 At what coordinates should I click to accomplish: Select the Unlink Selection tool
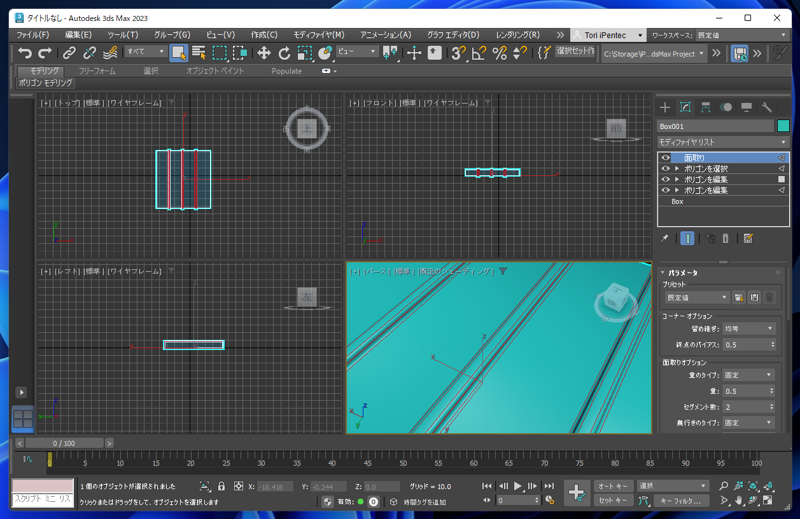tap(89, 53)
